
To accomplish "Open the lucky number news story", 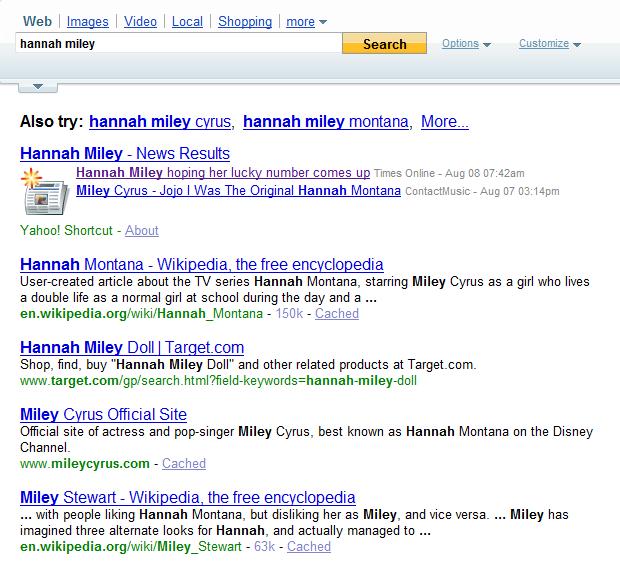I will tap(223, 173).
